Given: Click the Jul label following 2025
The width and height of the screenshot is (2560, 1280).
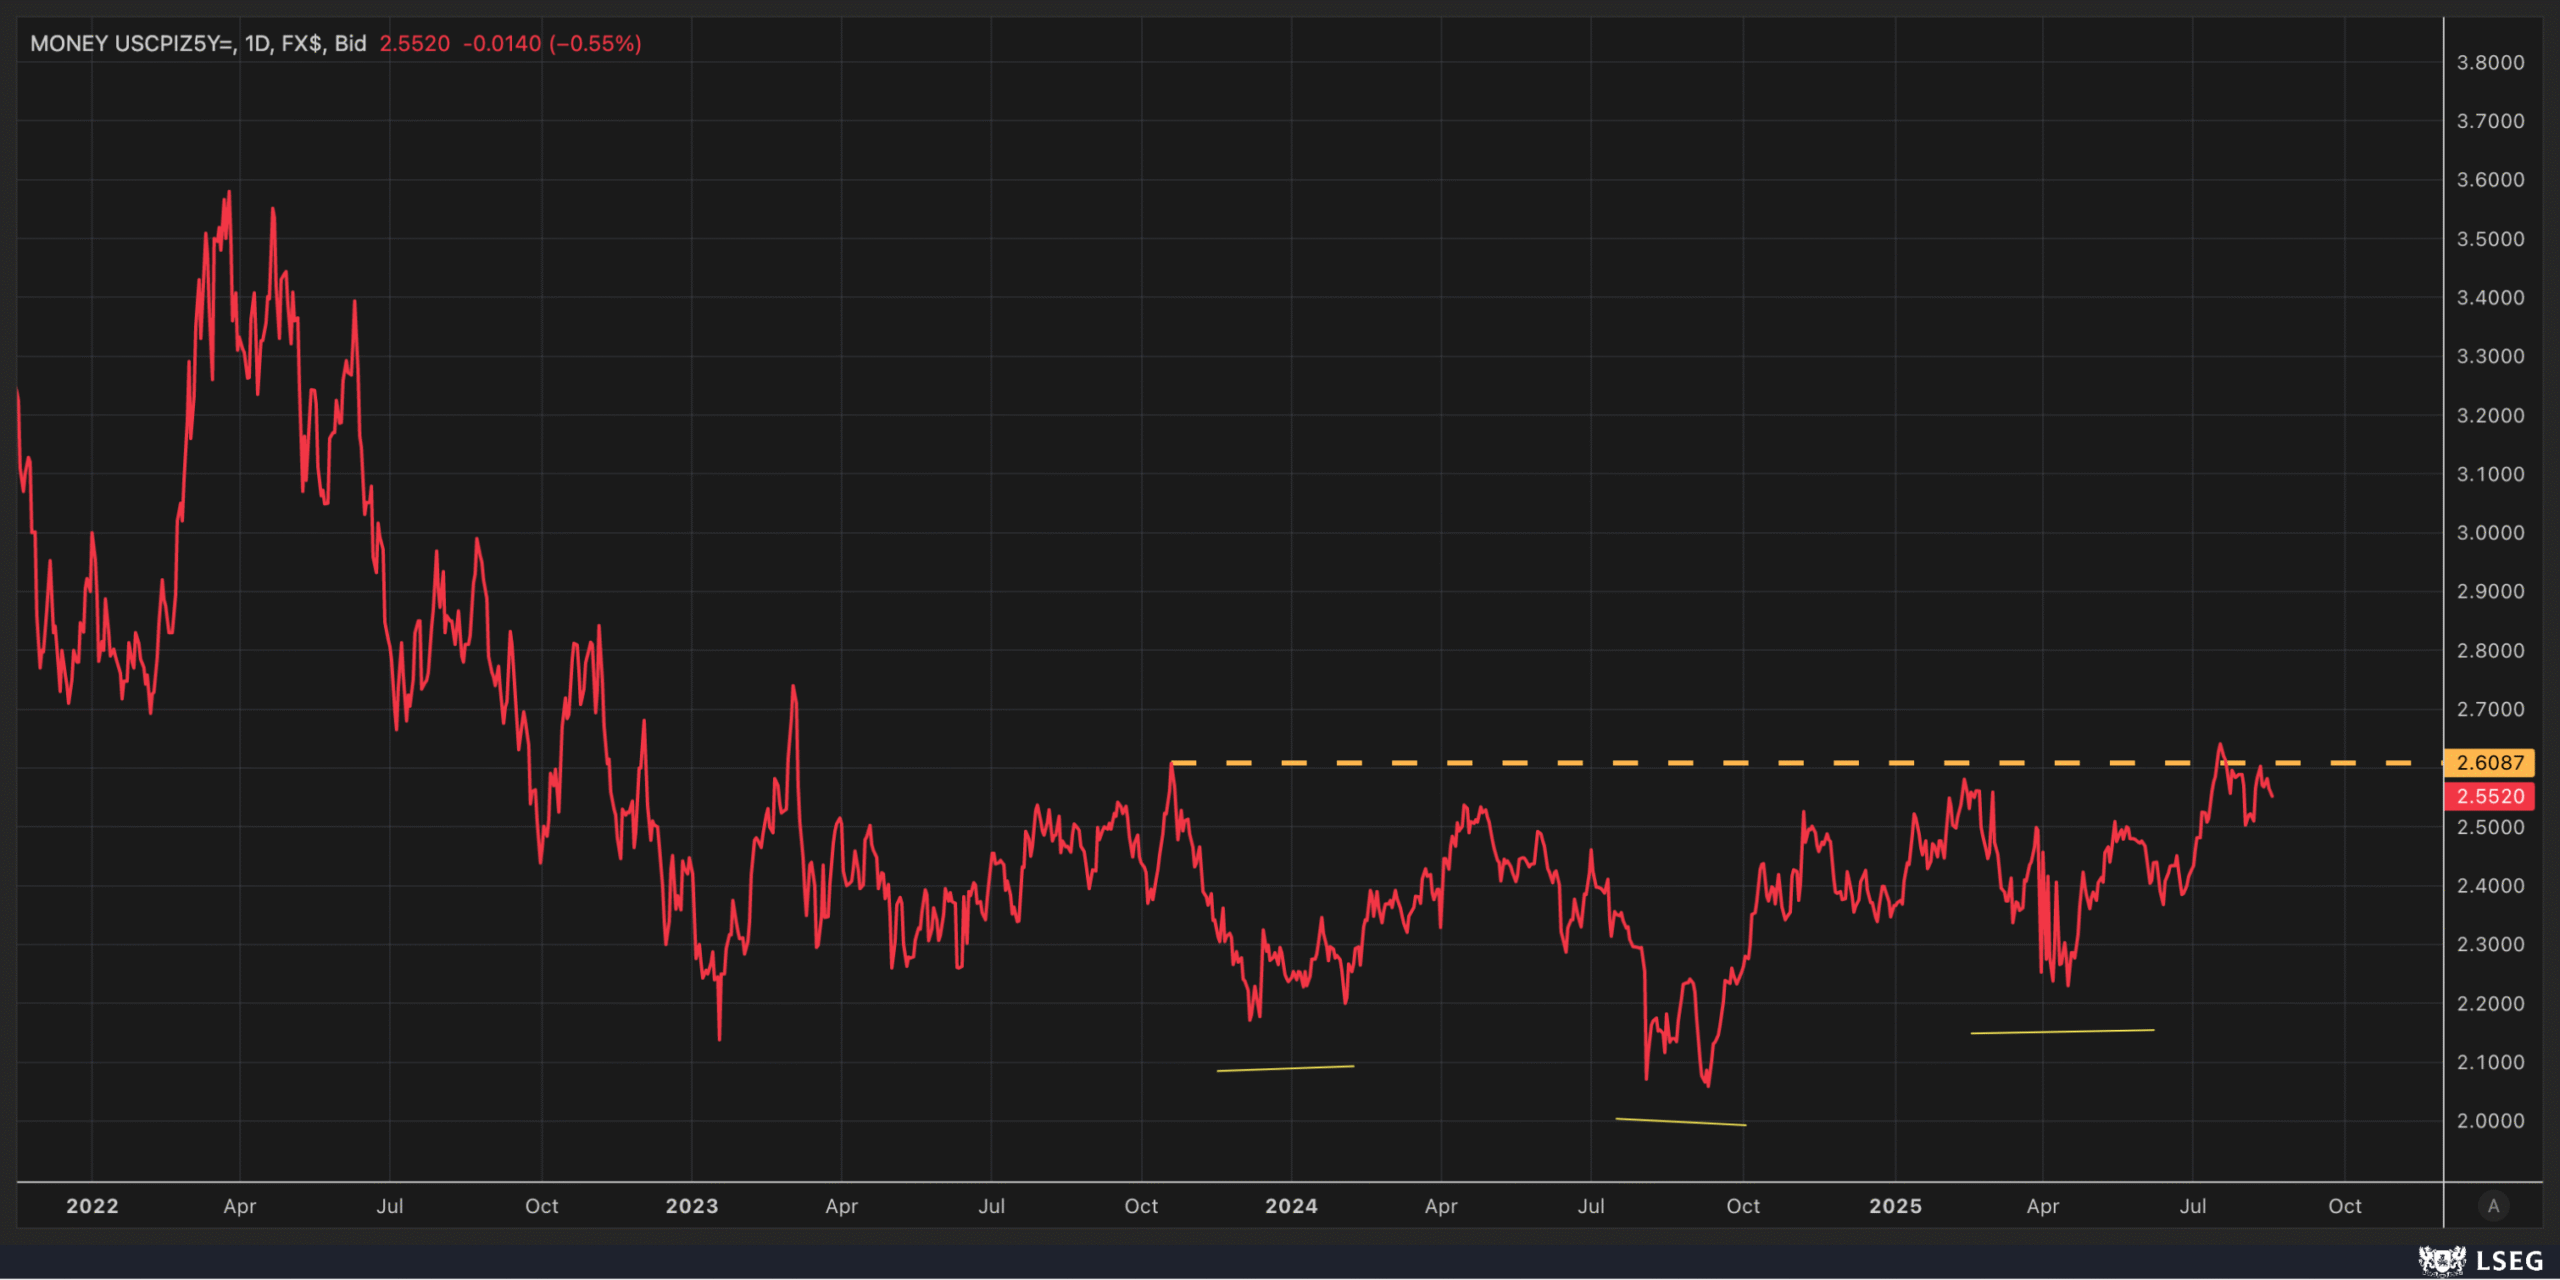Looking at the screenshot, I should [2193, 1207].
